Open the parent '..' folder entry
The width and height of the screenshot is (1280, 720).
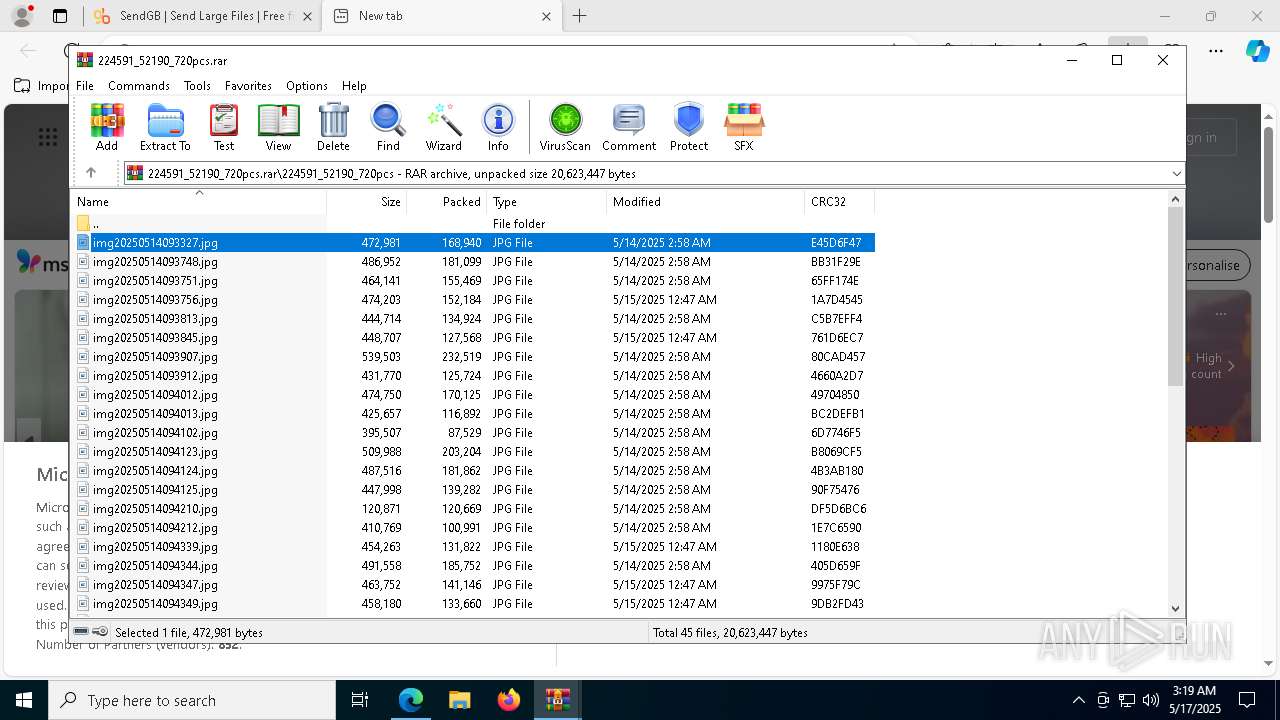click(x=96, y=223)
